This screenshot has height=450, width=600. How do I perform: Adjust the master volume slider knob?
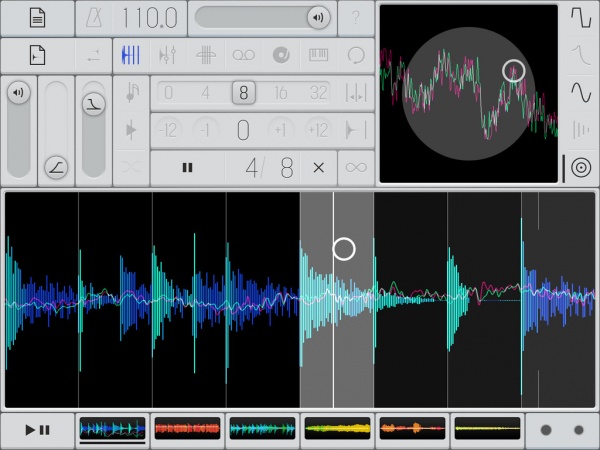click(318, 18)
